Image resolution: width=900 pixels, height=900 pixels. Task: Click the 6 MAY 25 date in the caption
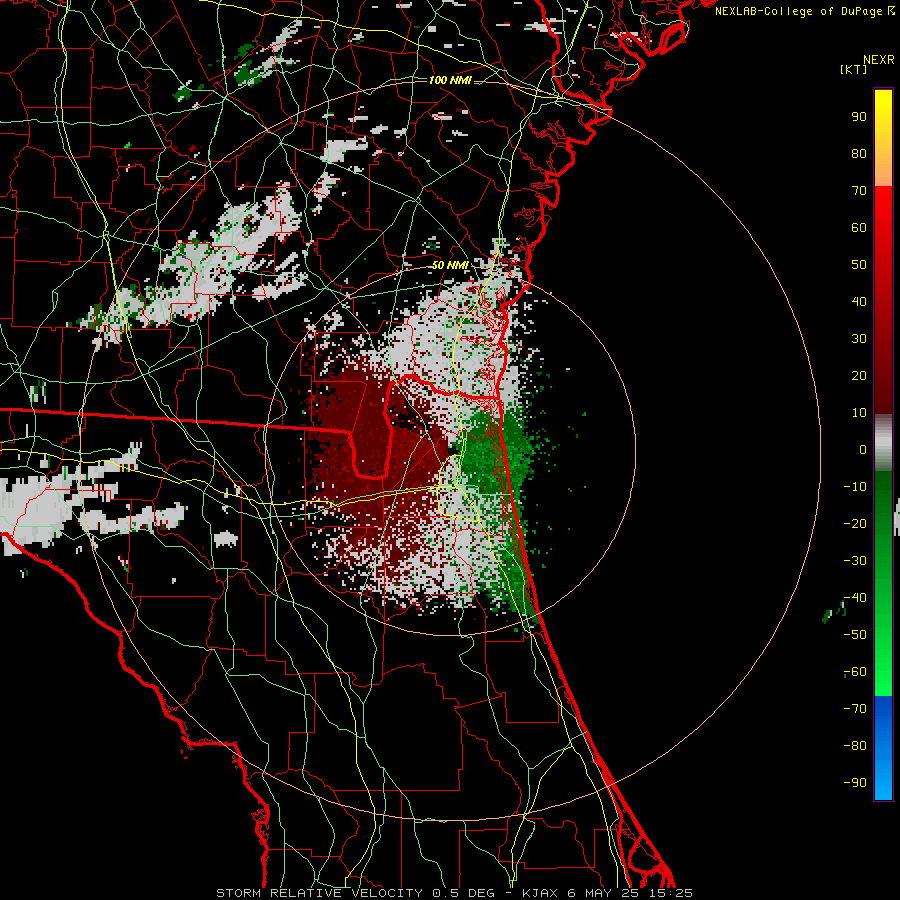(x=607, y=893)
